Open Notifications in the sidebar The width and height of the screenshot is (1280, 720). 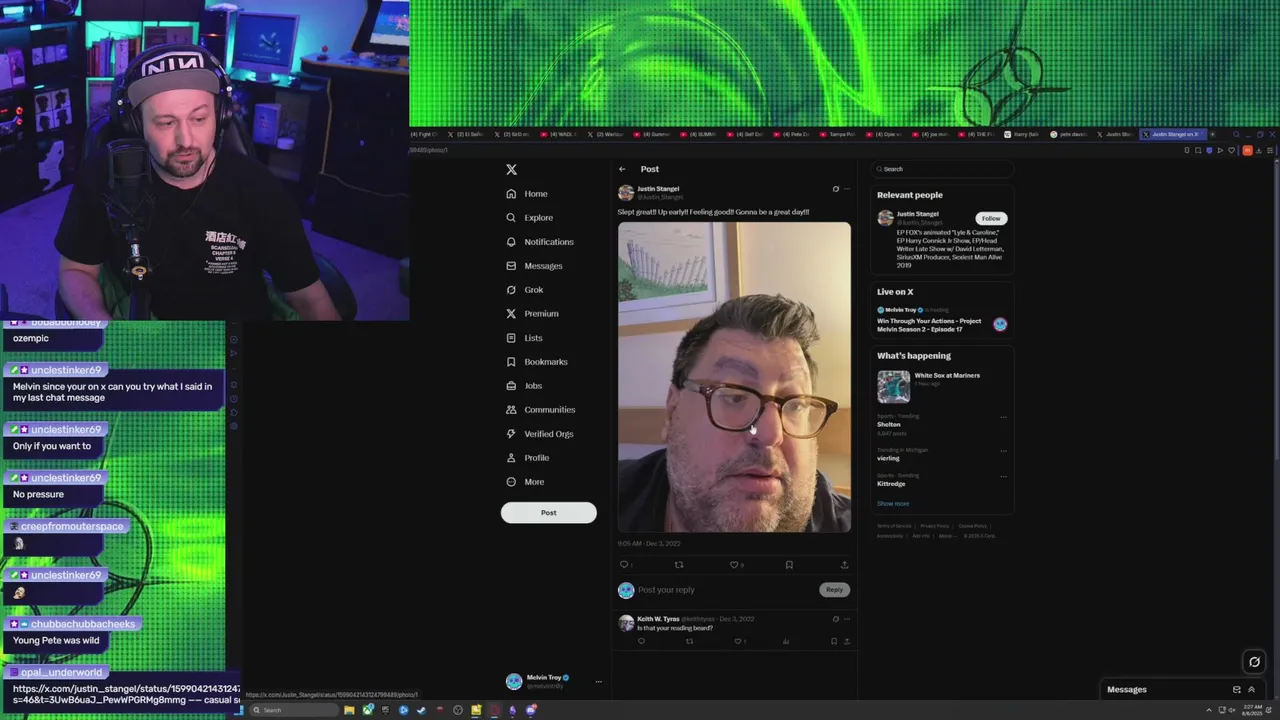[x=540, y=242]
